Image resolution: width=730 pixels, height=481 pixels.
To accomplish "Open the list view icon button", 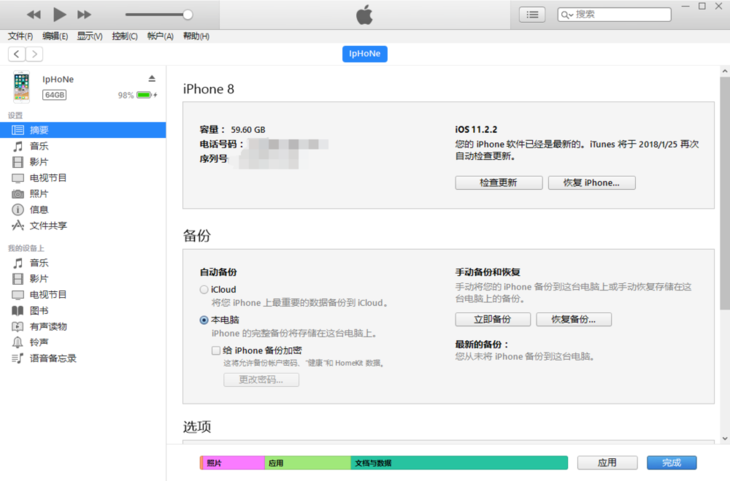I will pos(532,14).
